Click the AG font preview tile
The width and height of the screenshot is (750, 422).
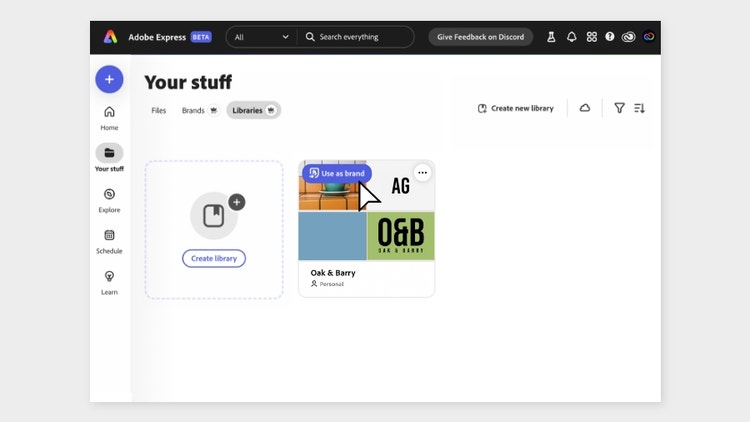click(401, 187)
